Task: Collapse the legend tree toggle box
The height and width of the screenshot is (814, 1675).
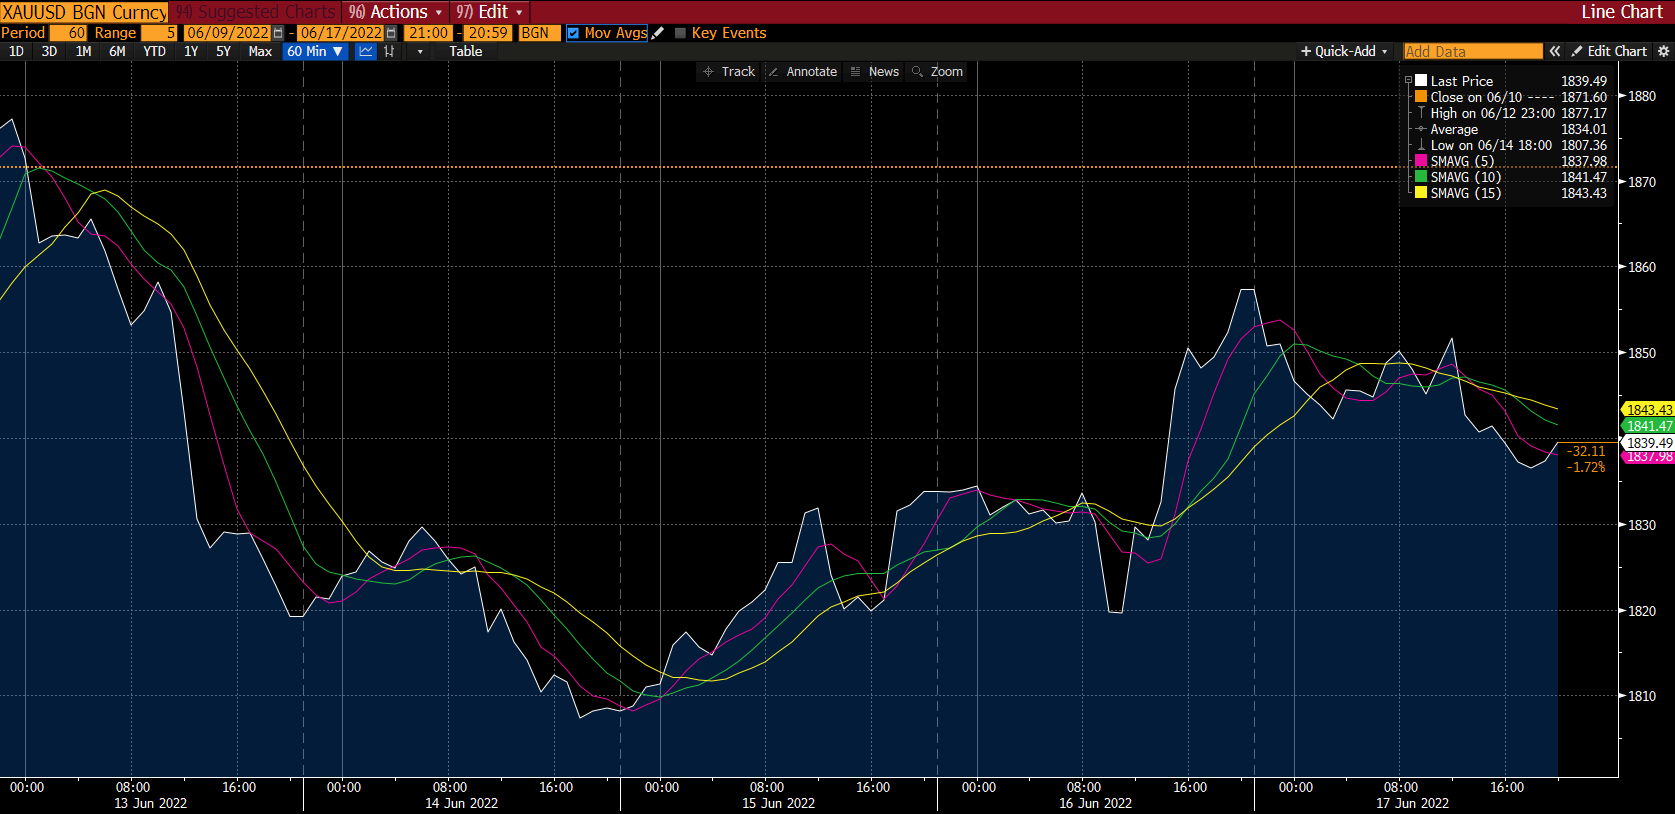Action: click(x=1408, y=80)
